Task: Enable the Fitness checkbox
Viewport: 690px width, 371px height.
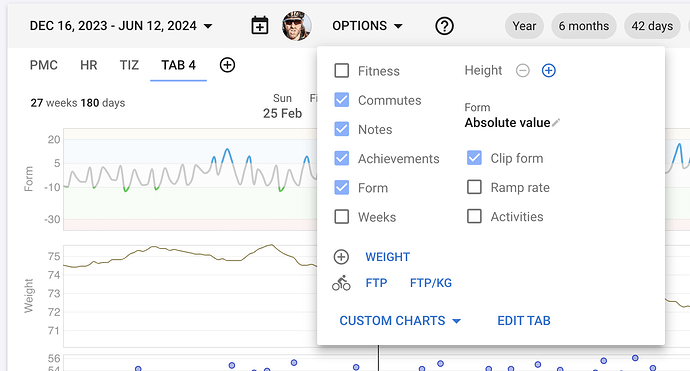Action: pyautogui.click(x=341, y=70)
